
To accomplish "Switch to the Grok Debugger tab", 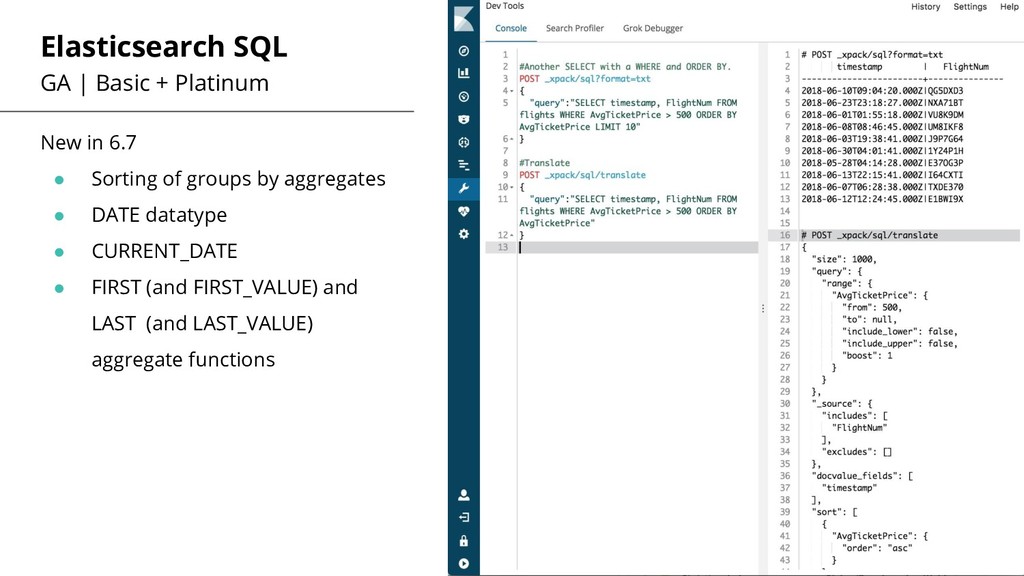I will (x=652, y=28).
